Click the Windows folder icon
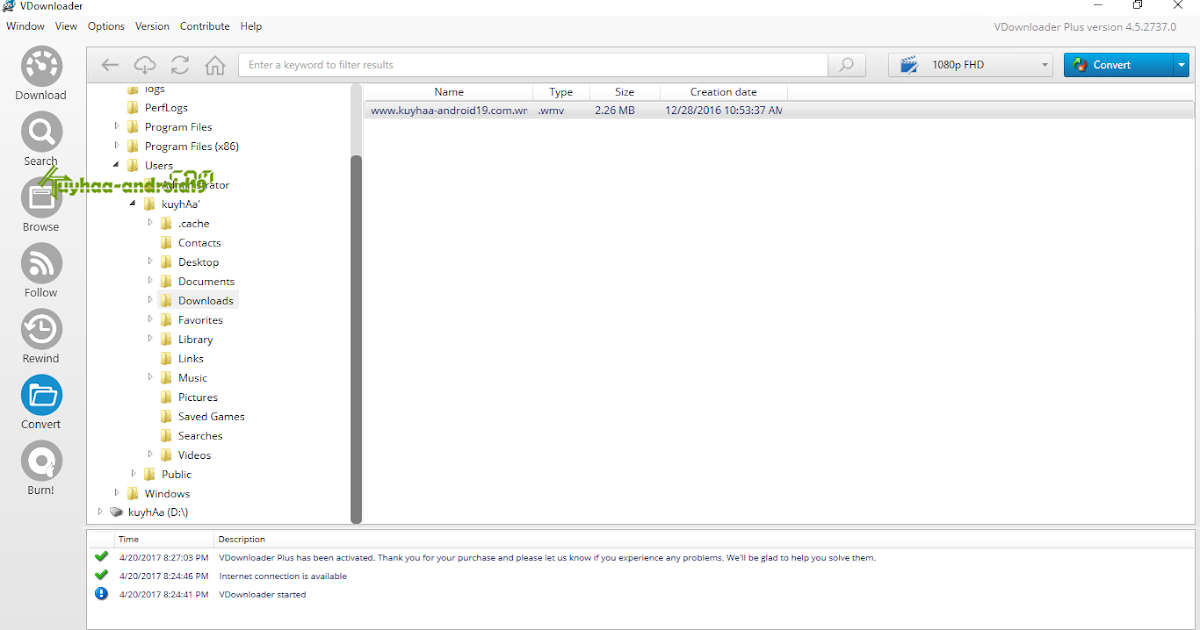This screenshot has width=1200, height=630. pyautogui.click(x=133, y=493)
